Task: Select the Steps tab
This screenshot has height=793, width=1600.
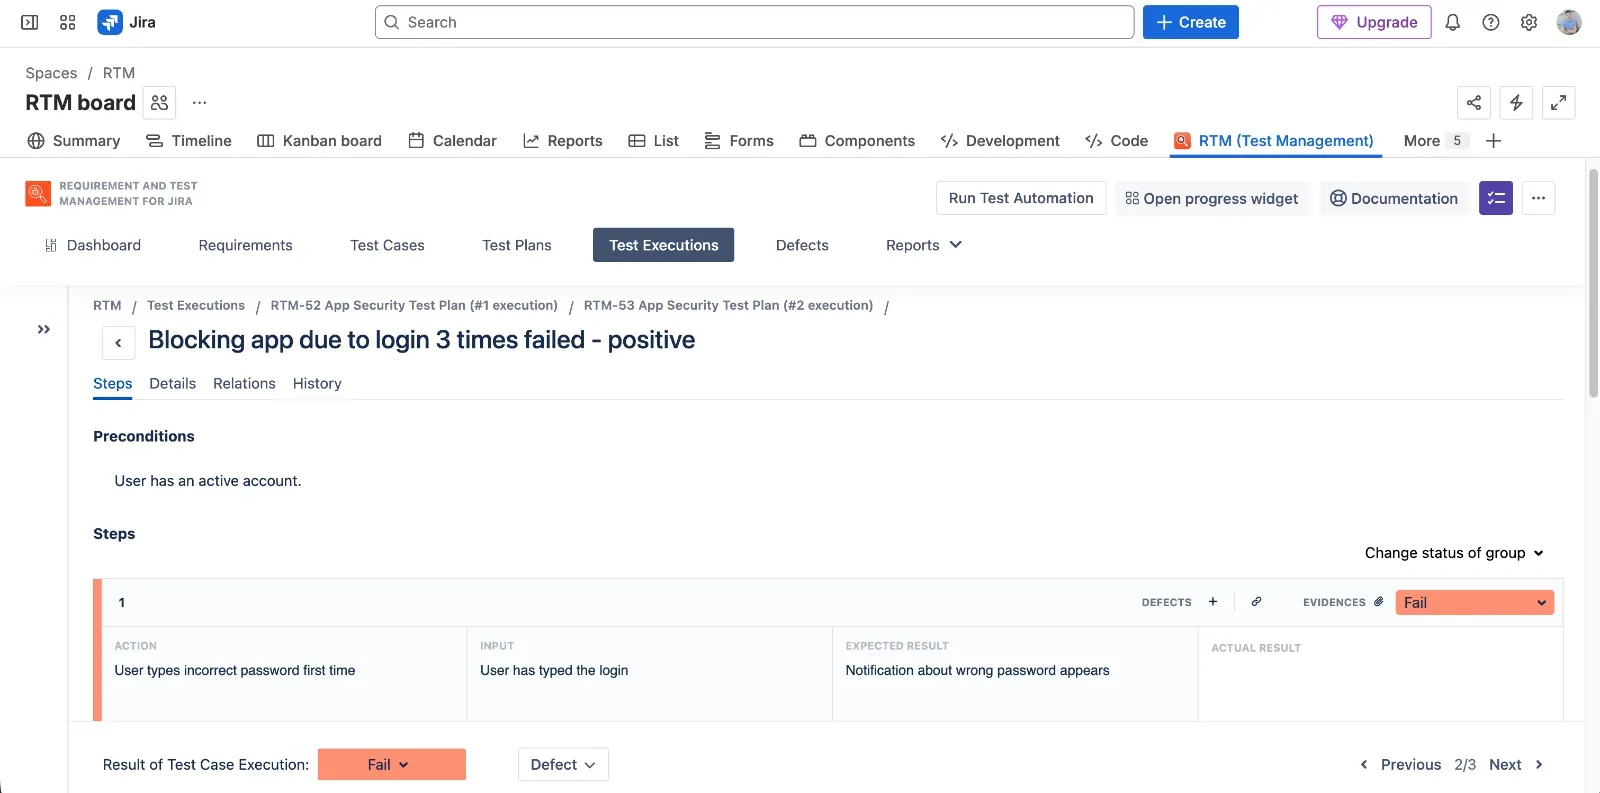Action: (x=113, y=383)
